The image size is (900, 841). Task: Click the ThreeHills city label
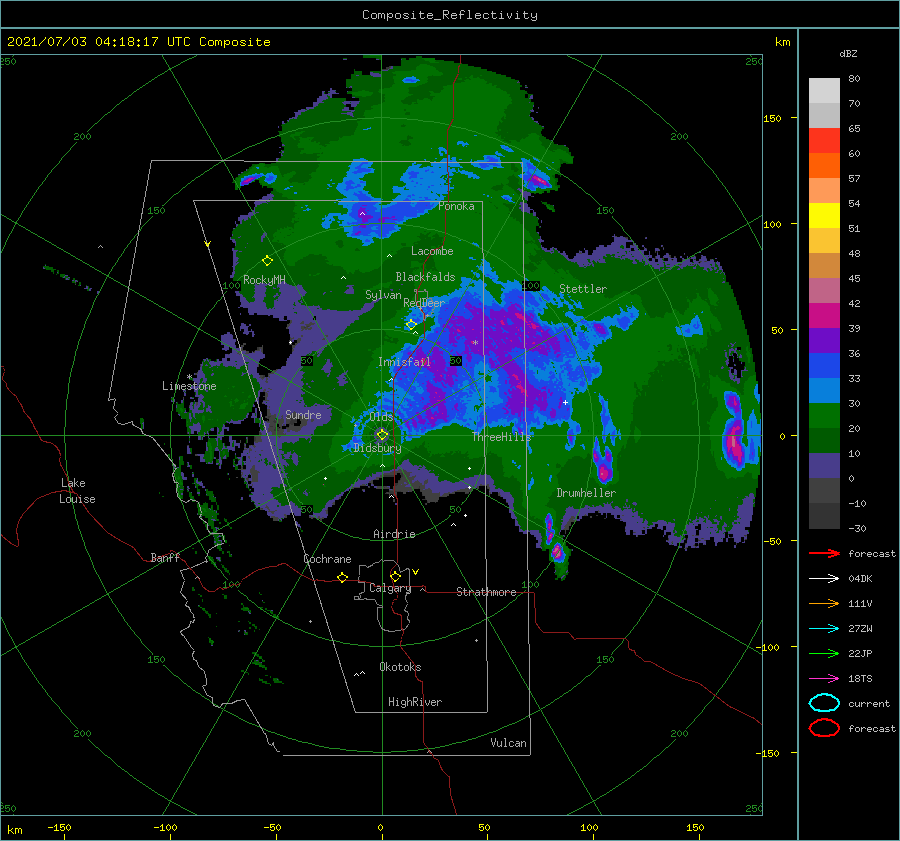501,437
